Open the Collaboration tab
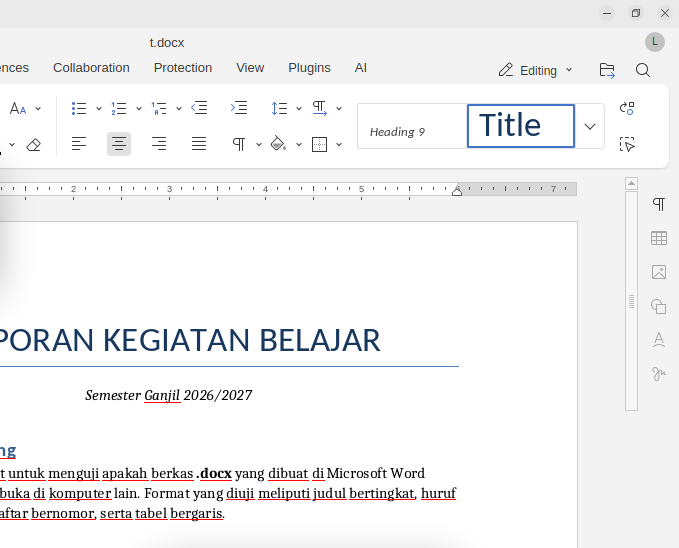This screenshot has height=548, width=679. pos(91,68)
